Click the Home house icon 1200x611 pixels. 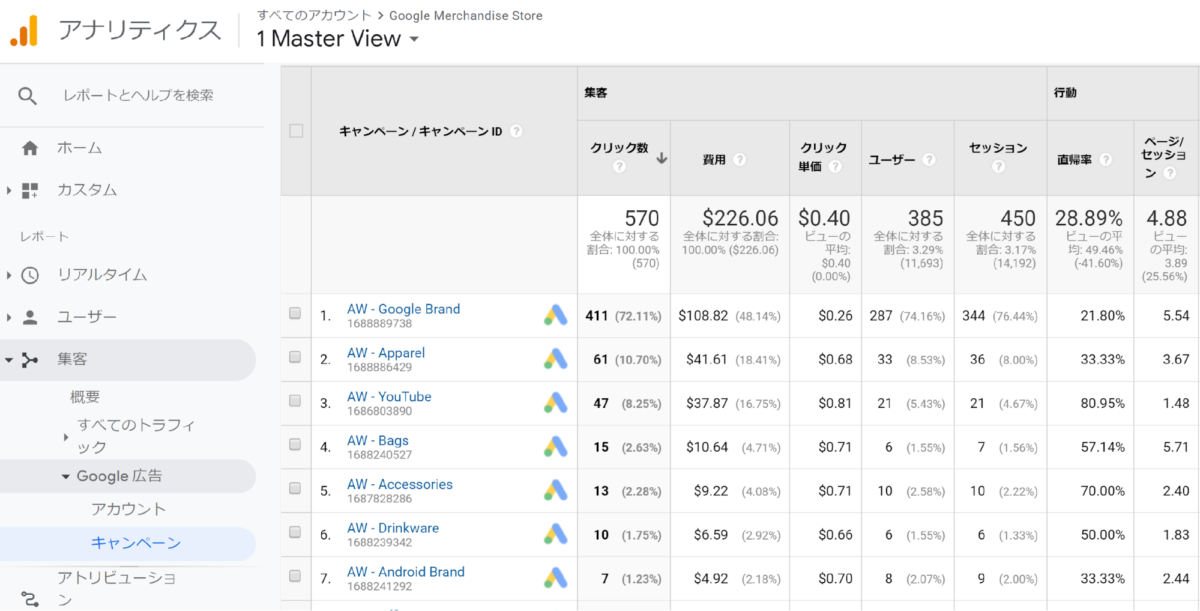tap(30, 148)
